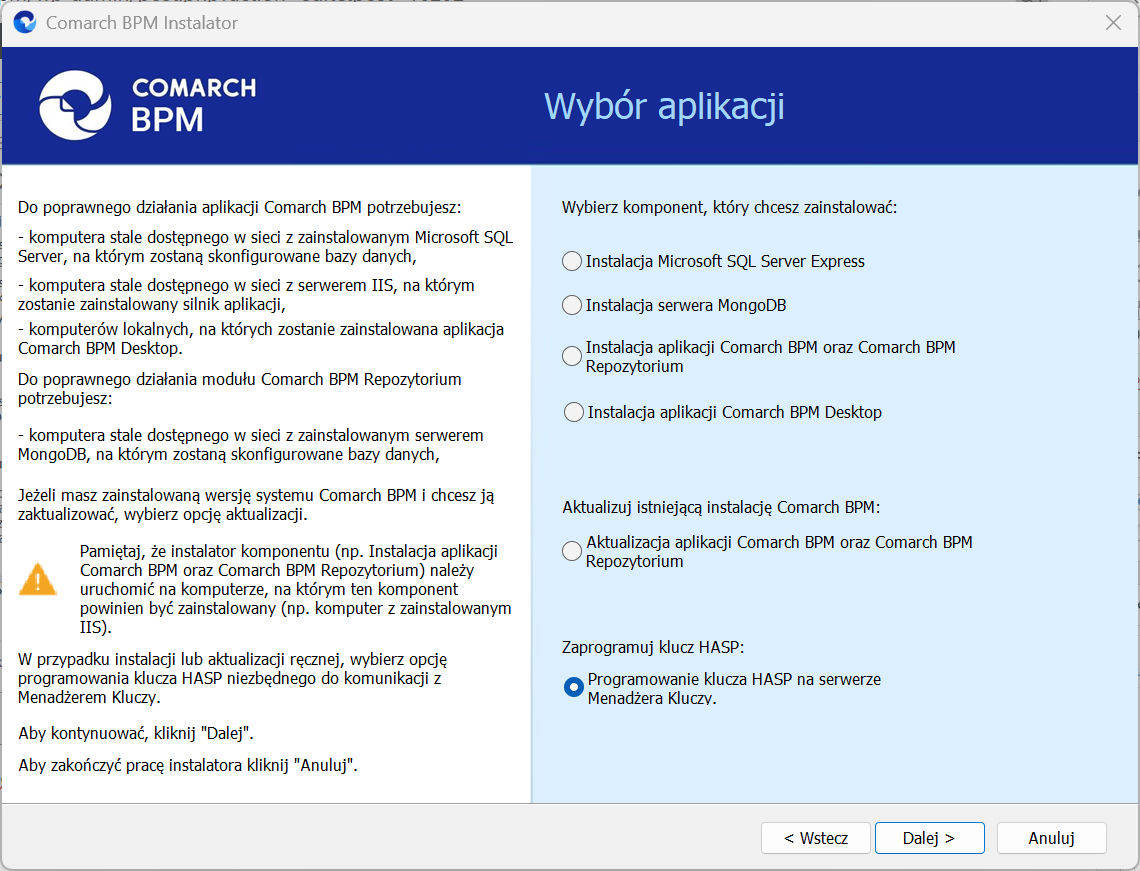
Task: Click "W przypadku instalacji lub aktualizacji ręcznej" paragraph
Action: coord(233,678)
